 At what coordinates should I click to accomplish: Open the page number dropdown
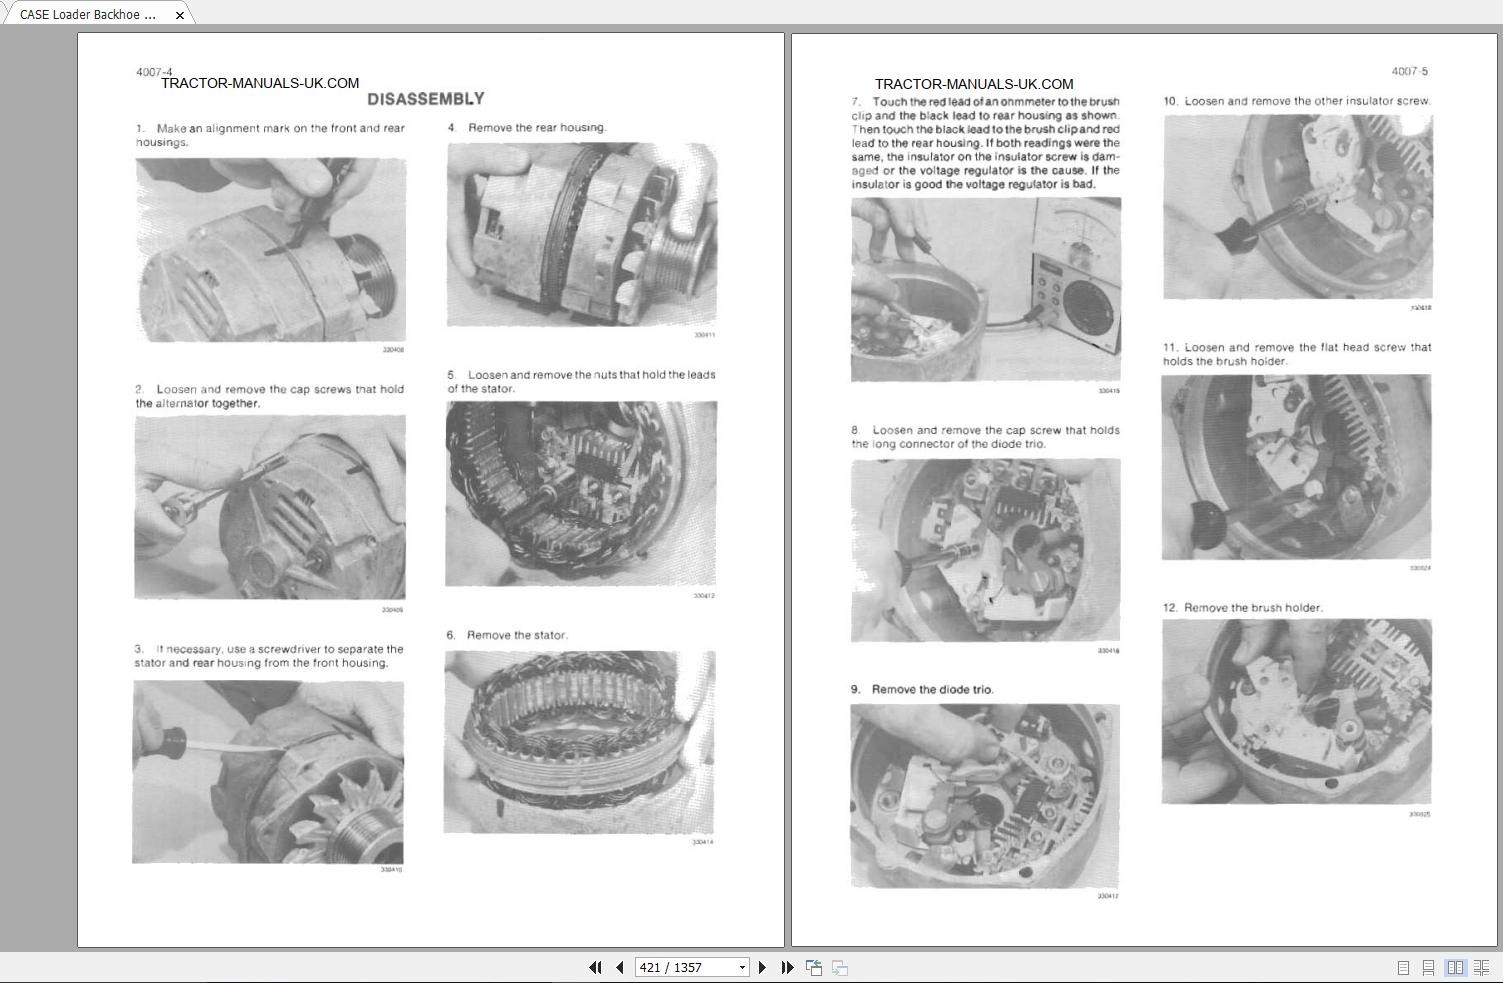pyautogui.click(x=742, y=967)
